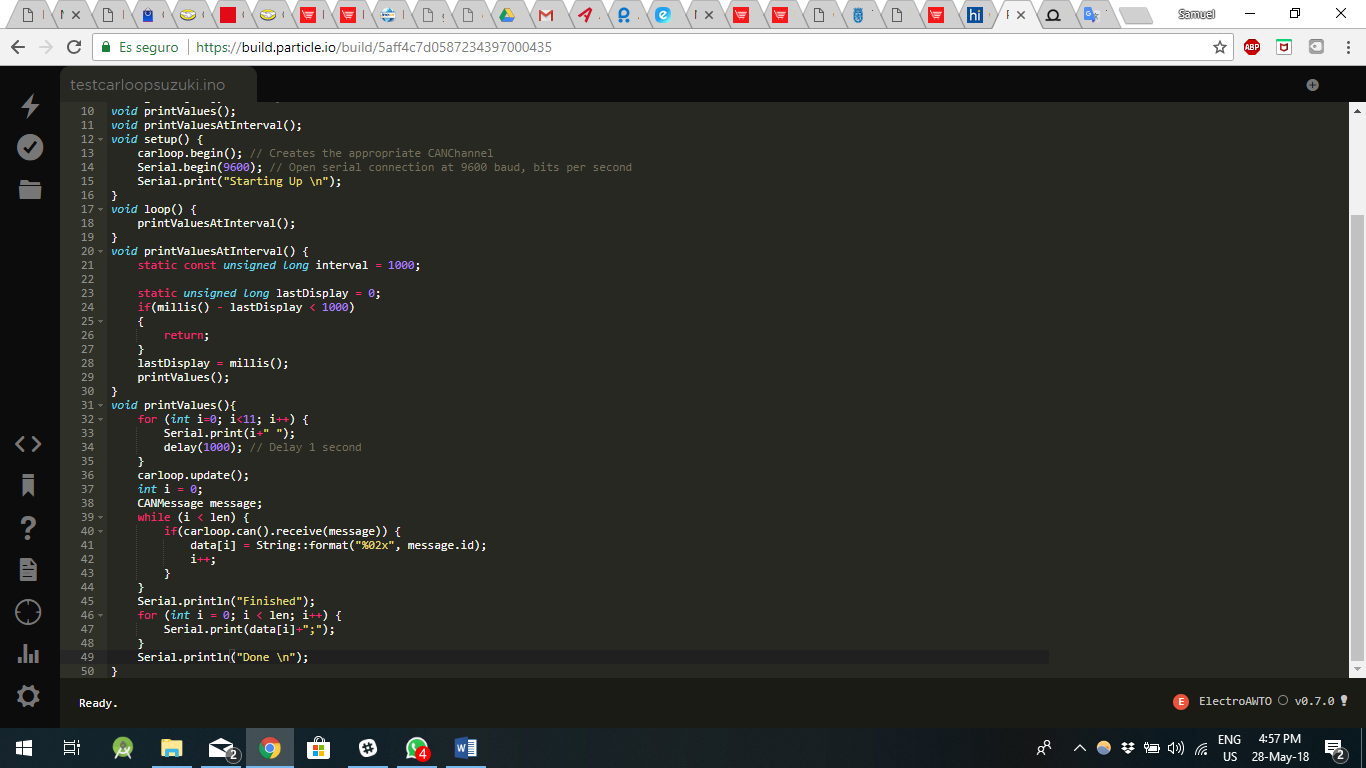1366x768 pixels.
Task: Fold printValuesAtInterval() at line 20
Action: (101, 252)
